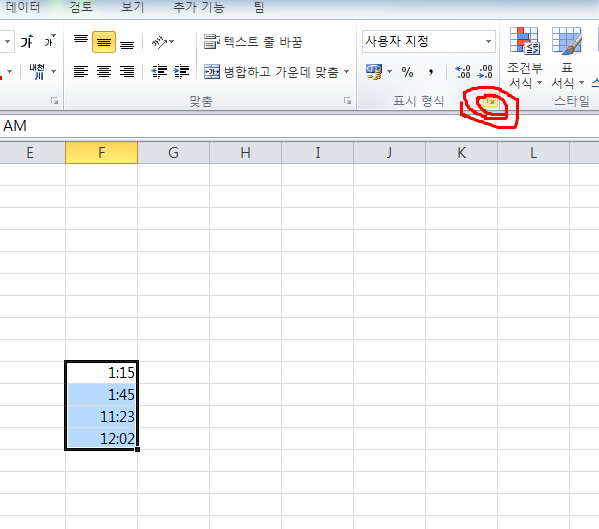Open the 팀 ribbon tab
The width and height of the screenshot is (599, 529).
(259, 7)
